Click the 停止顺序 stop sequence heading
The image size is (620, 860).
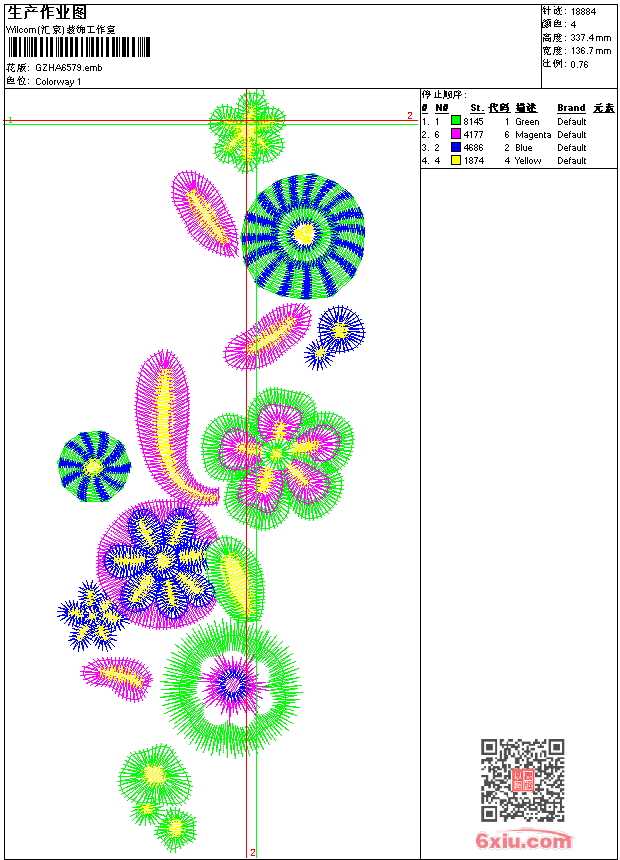point(443,95)
